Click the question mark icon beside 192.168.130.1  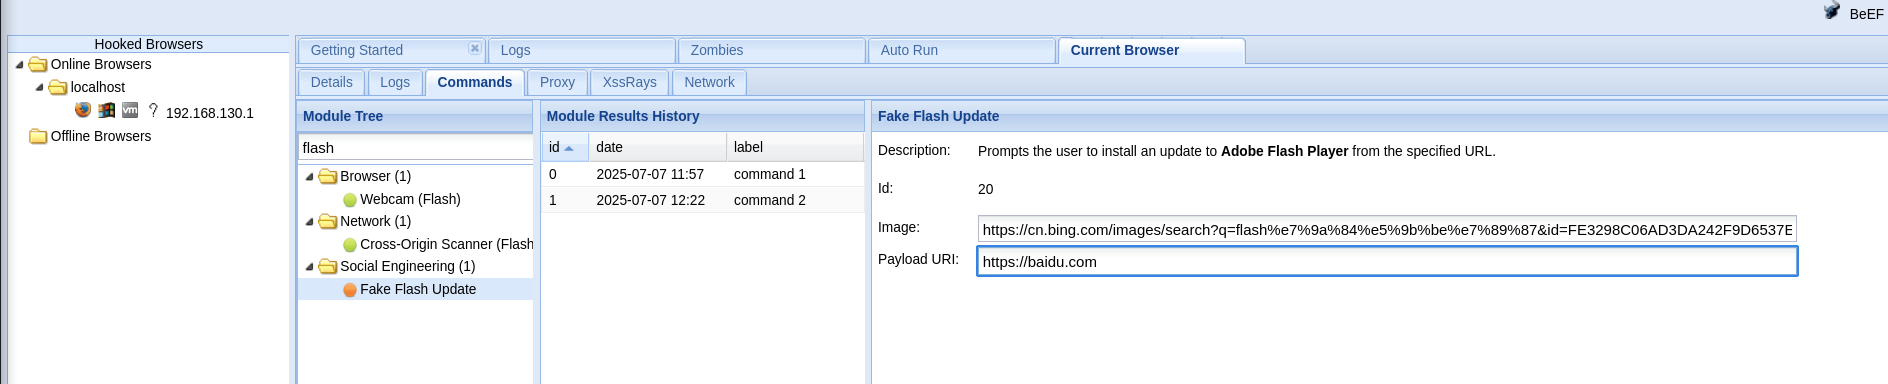click(153, 110)
